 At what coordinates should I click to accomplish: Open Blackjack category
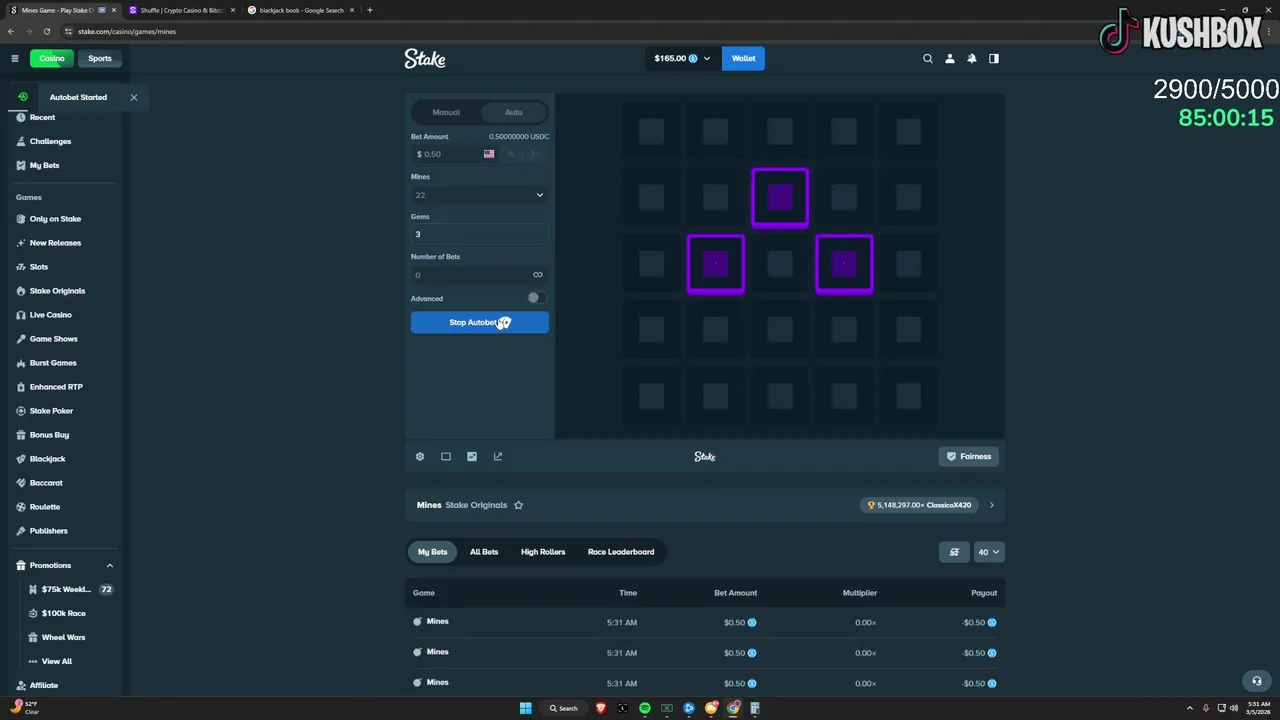pos(47,459)
